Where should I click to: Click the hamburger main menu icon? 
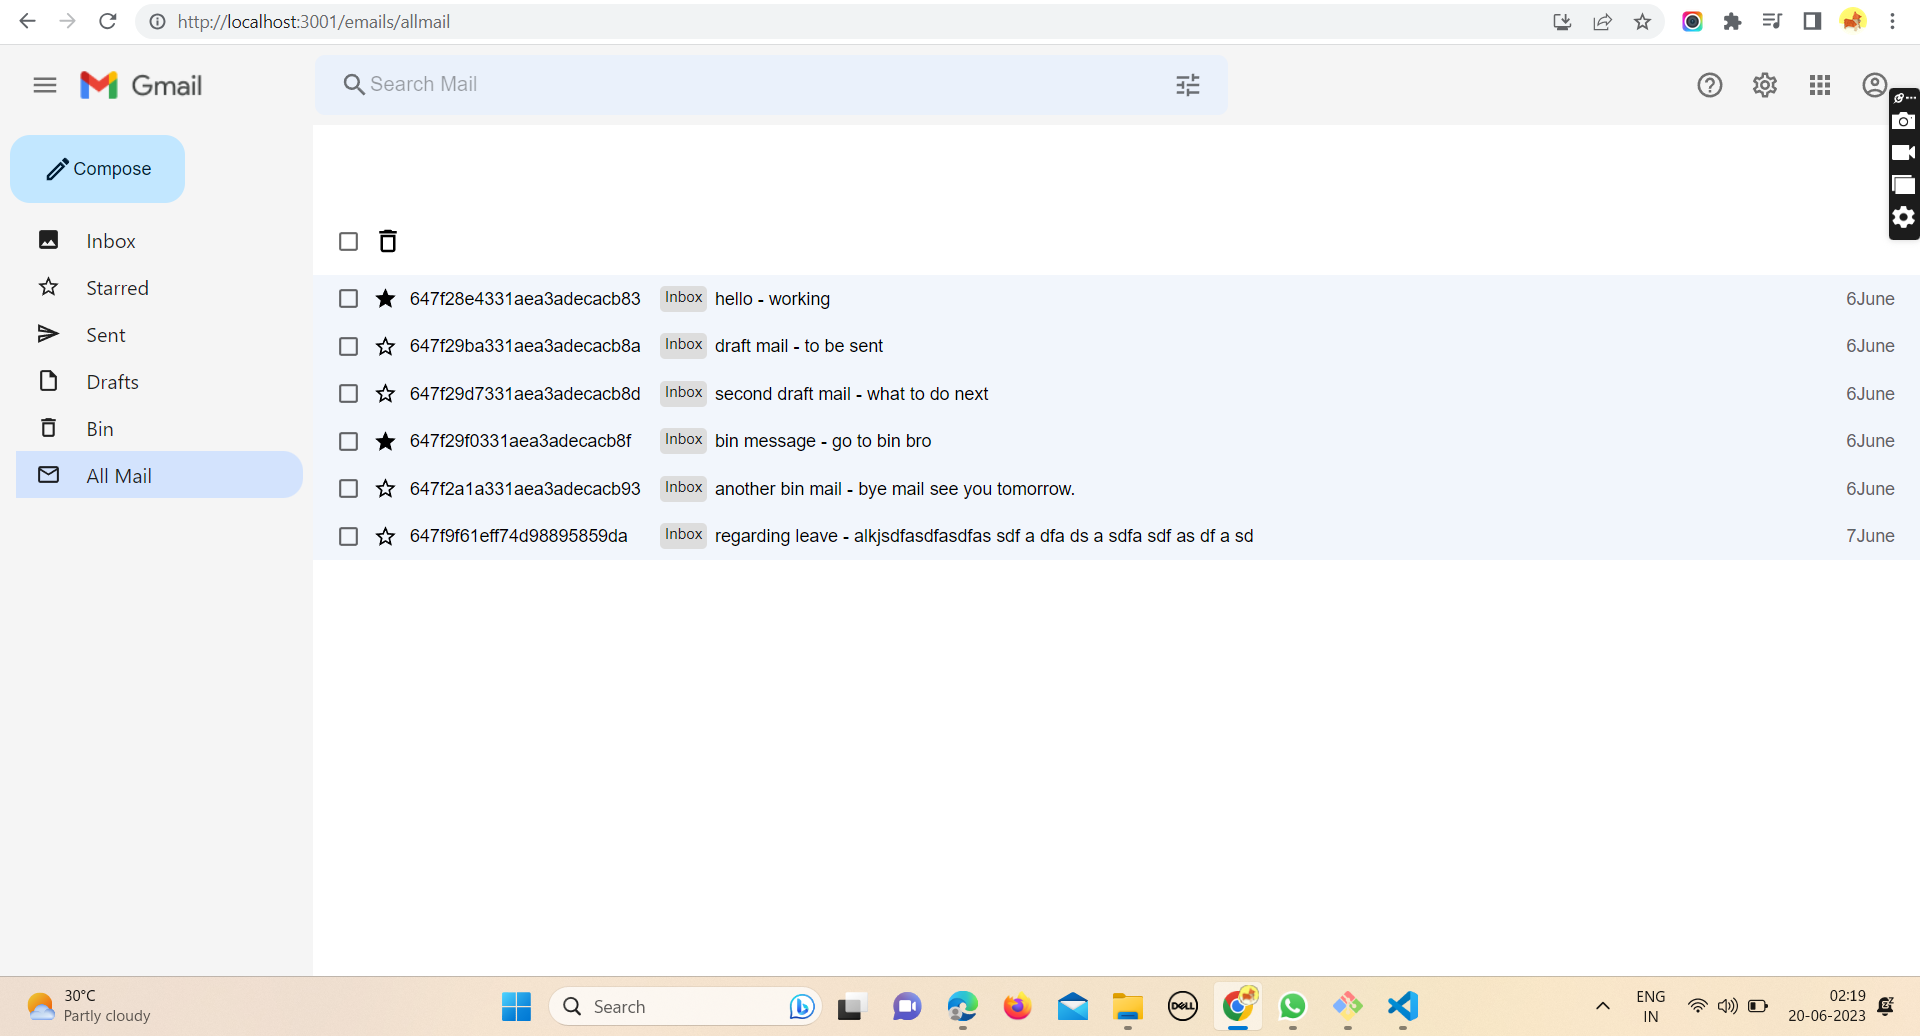click(44, 85)
